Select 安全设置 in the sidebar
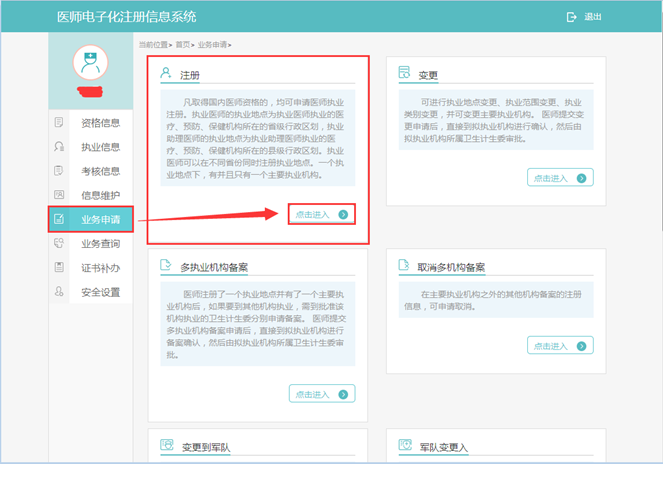The width and height of the screenshot is (667, 477). point(100,292)
